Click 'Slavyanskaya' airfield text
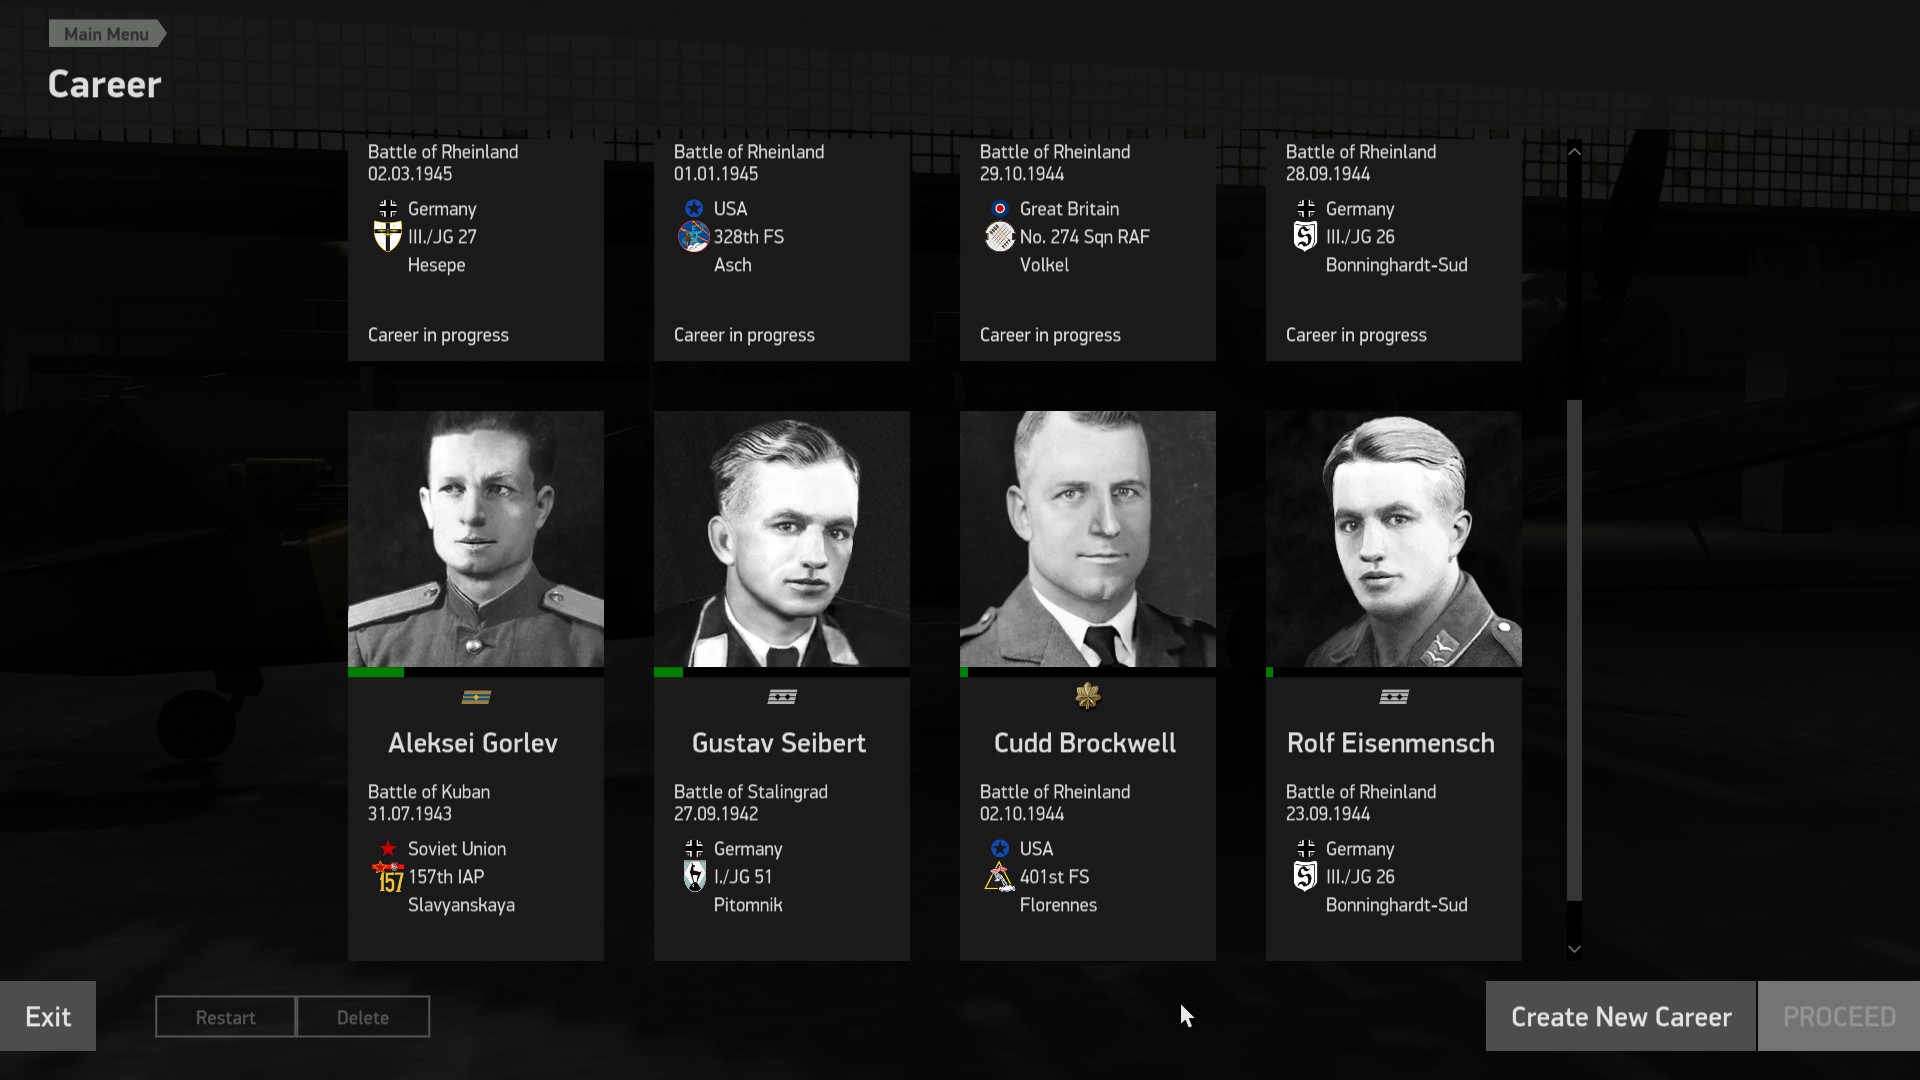Viewport: 1920px width, 1080px height. (461, 905)
